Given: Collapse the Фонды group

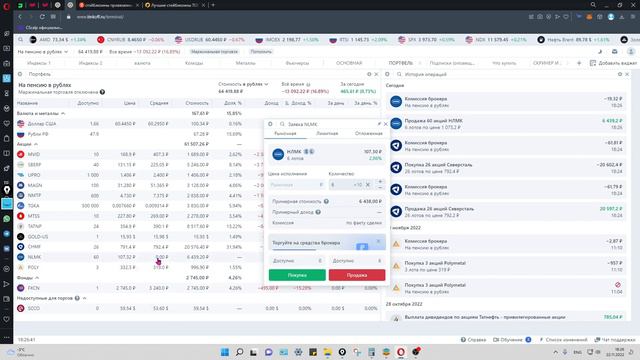Looking at the screenshot, I should [x=37, y=278].
